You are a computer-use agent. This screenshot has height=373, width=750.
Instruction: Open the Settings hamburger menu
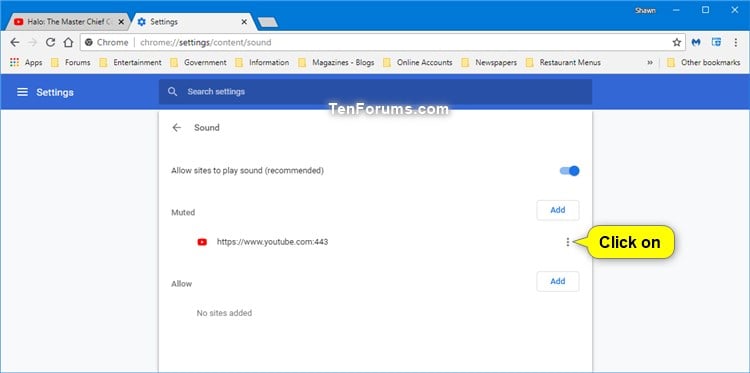coord(22,92)
